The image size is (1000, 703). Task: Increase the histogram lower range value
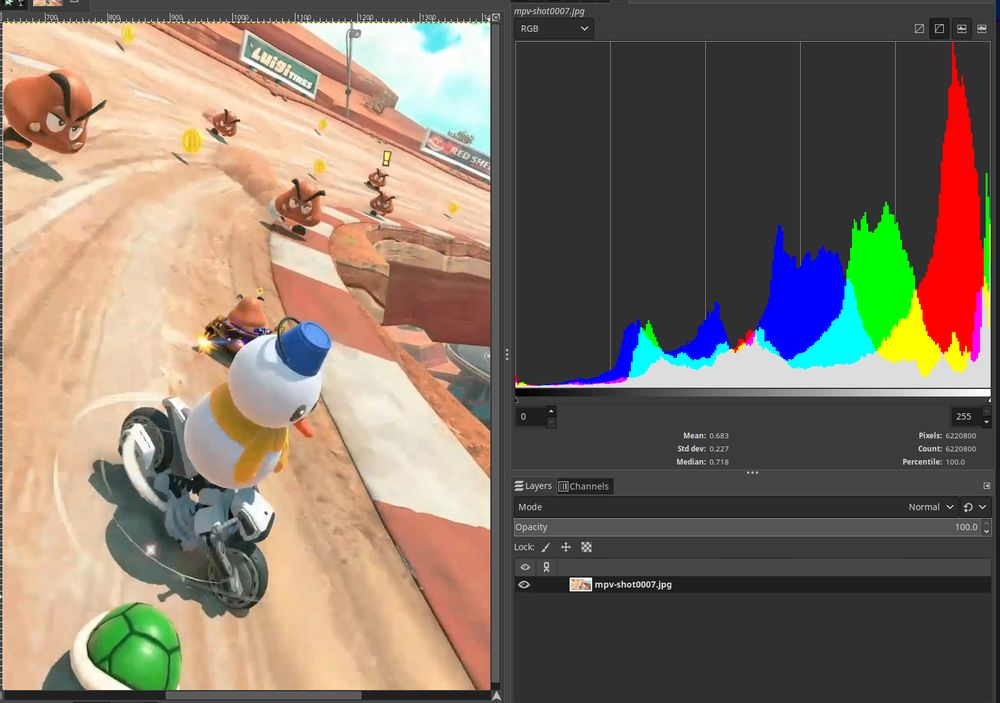coord(551,411)
